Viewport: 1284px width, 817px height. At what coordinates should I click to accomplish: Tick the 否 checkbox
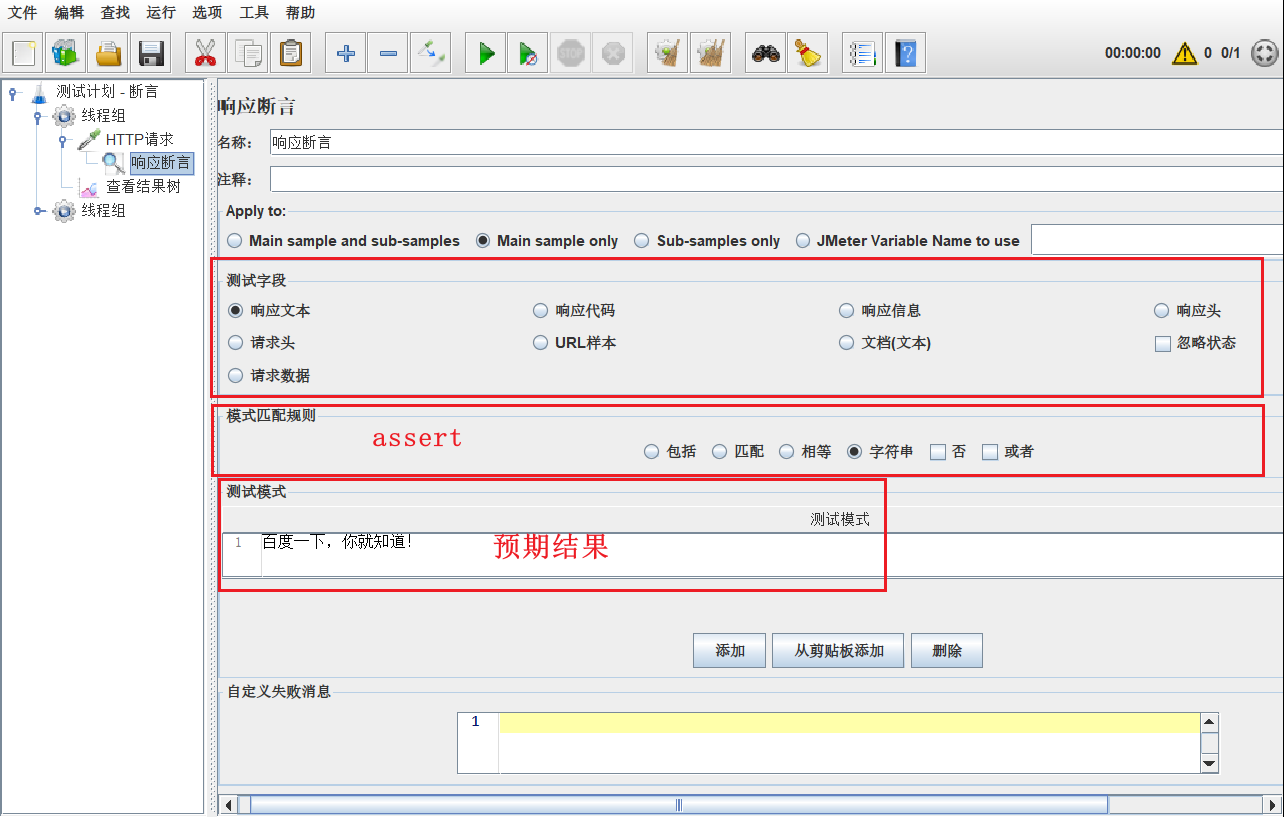938,452
